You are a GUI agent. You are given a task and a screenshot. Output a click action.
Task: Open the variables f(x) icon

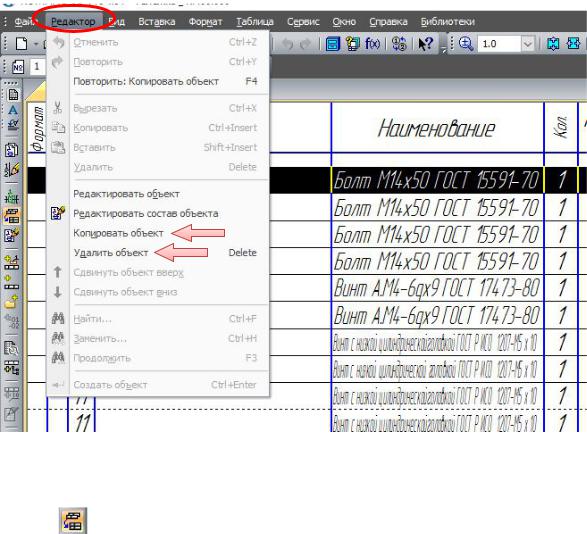(372, 44)
